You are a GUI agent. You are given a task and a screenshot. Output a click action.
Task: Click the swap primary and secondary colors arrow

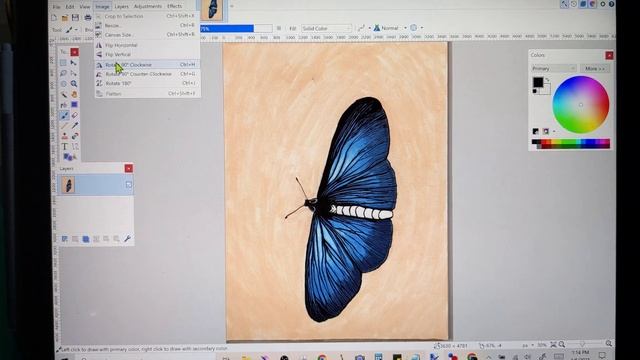(548, 80)
